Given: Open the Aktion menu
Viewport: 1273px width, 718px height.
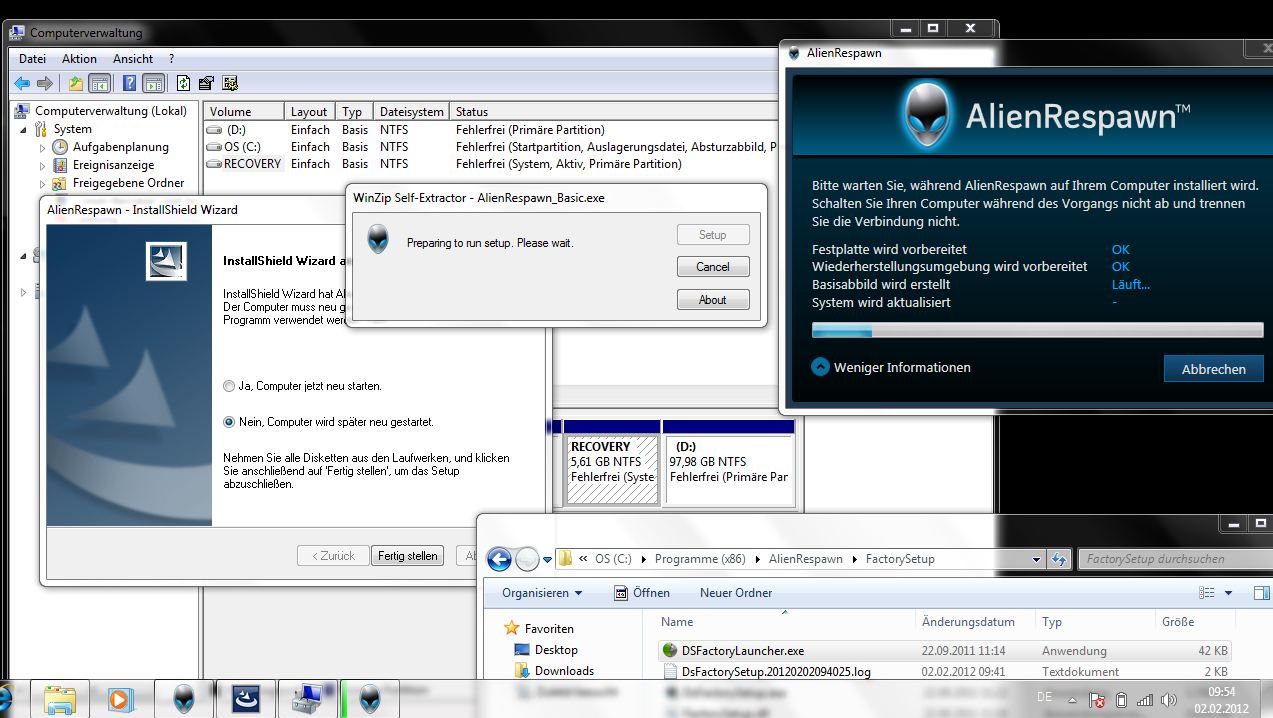Looking at the screenshot, I should coord(79,59).
